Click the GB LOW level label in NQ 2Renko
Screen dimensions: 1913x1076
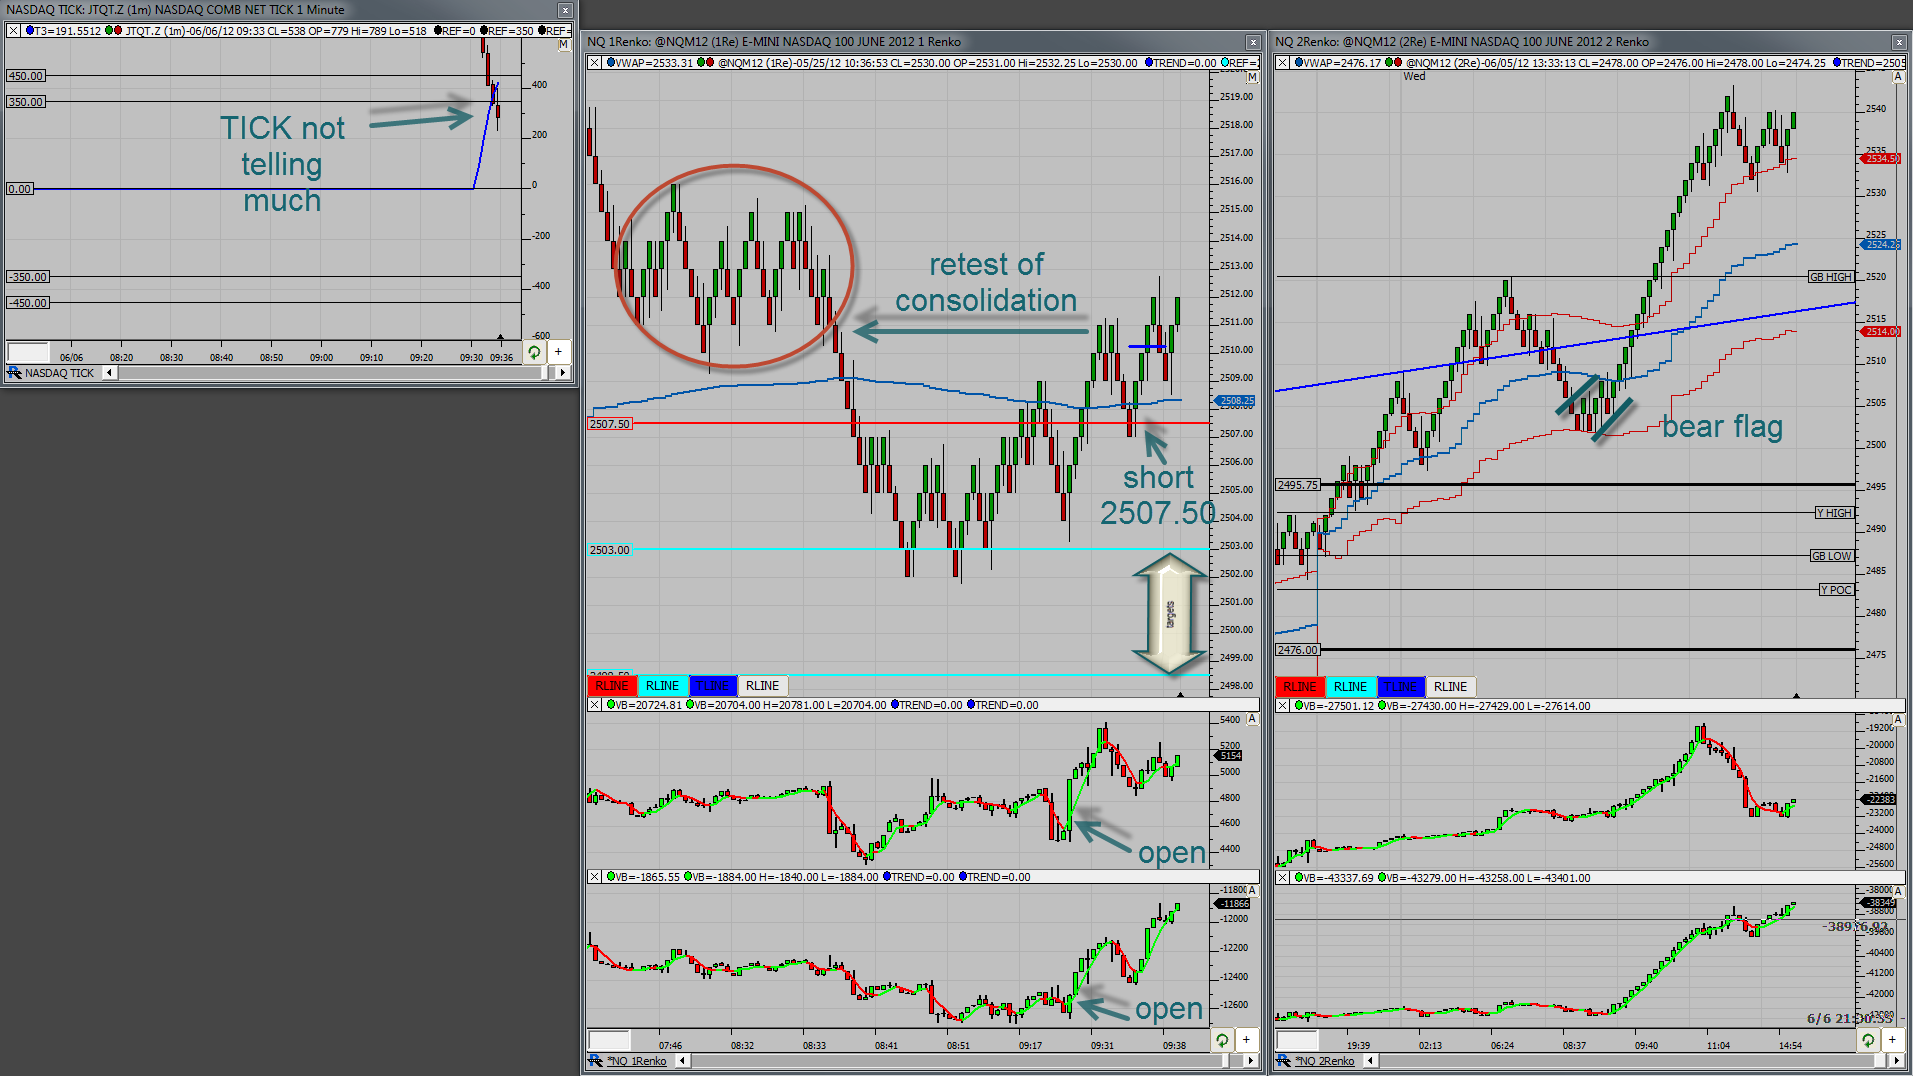[1832, 556]
